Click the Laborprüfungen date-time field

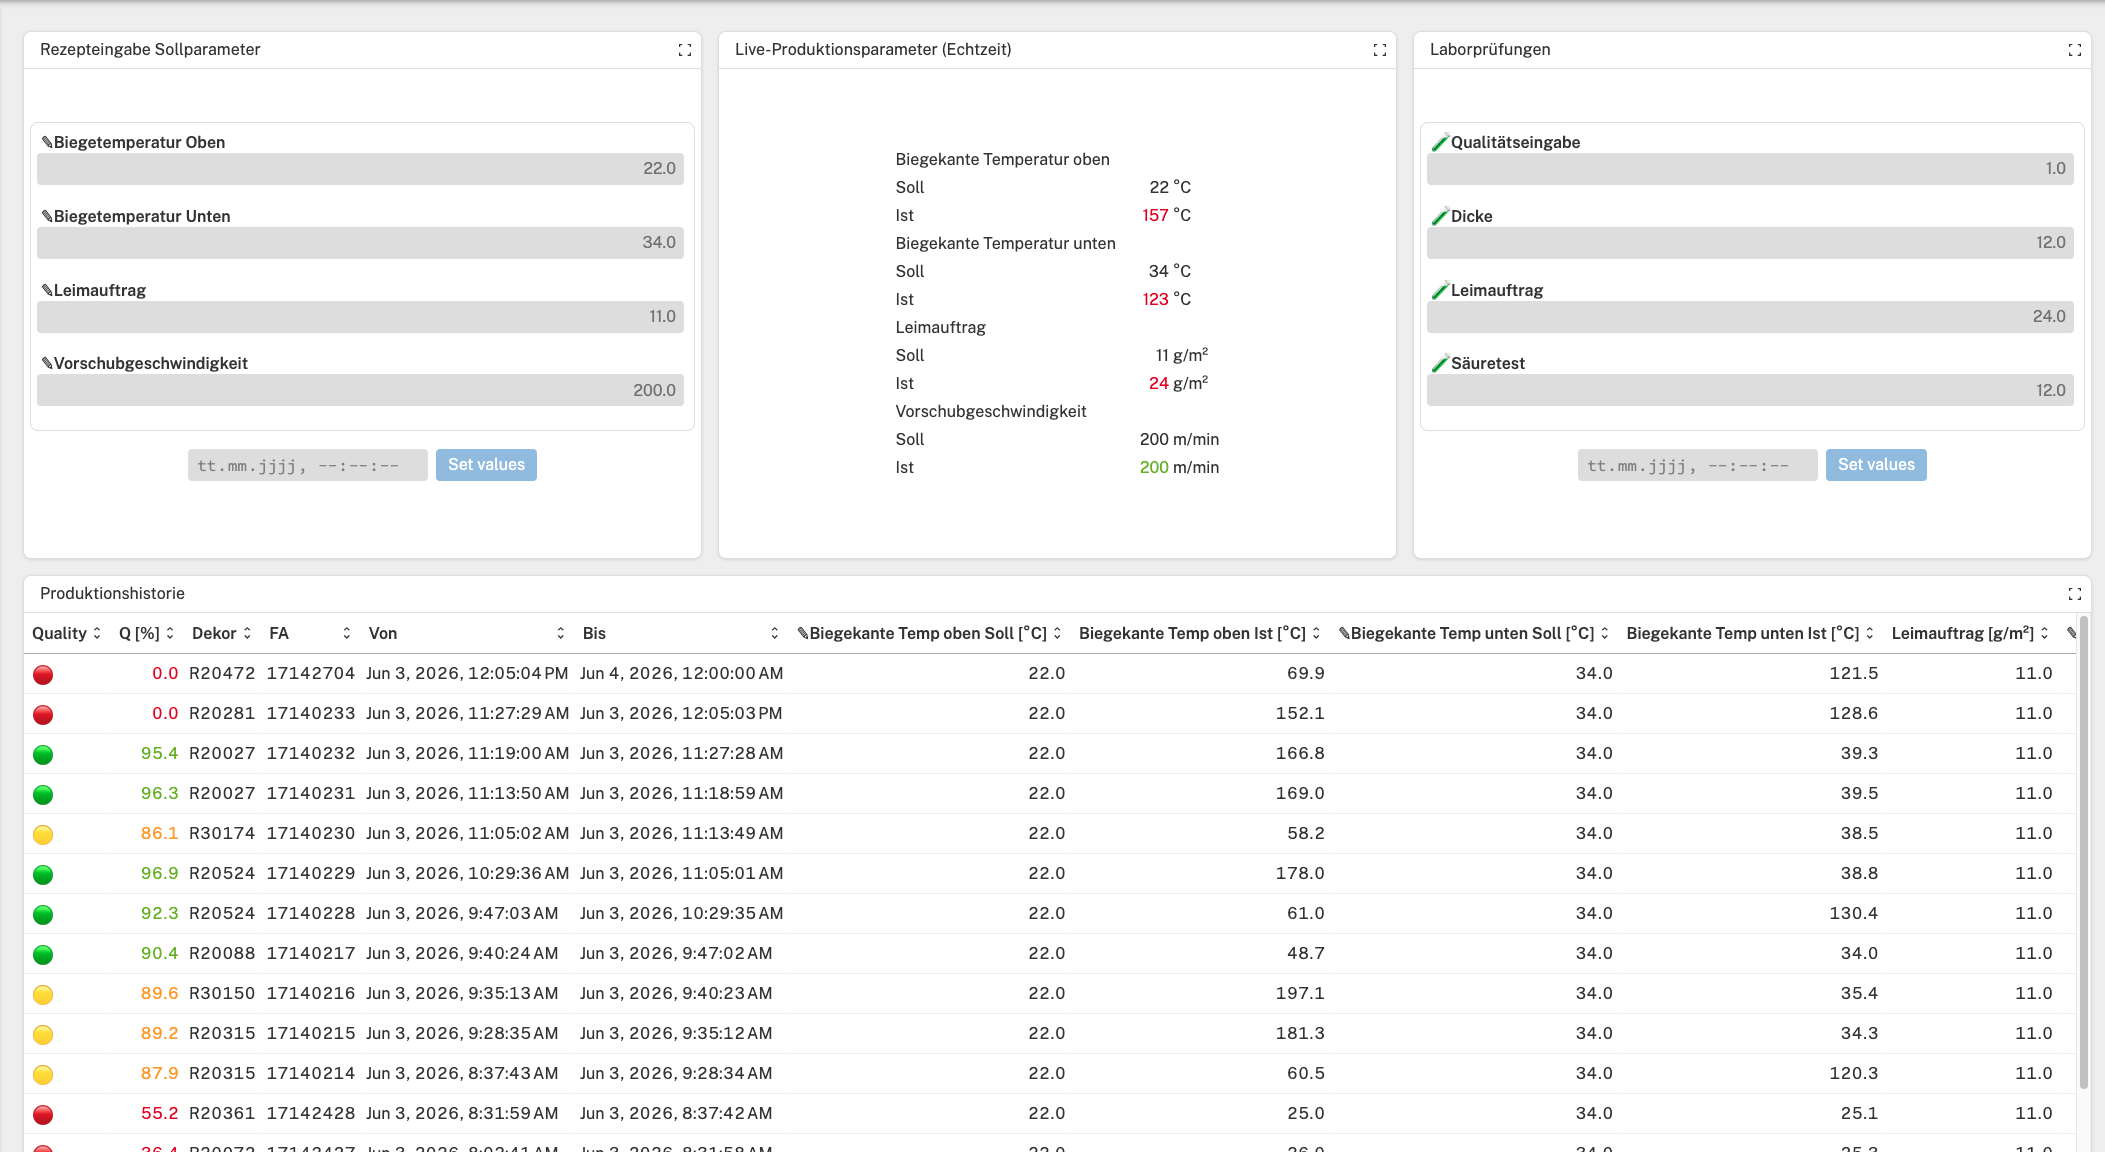(1698, 465)
